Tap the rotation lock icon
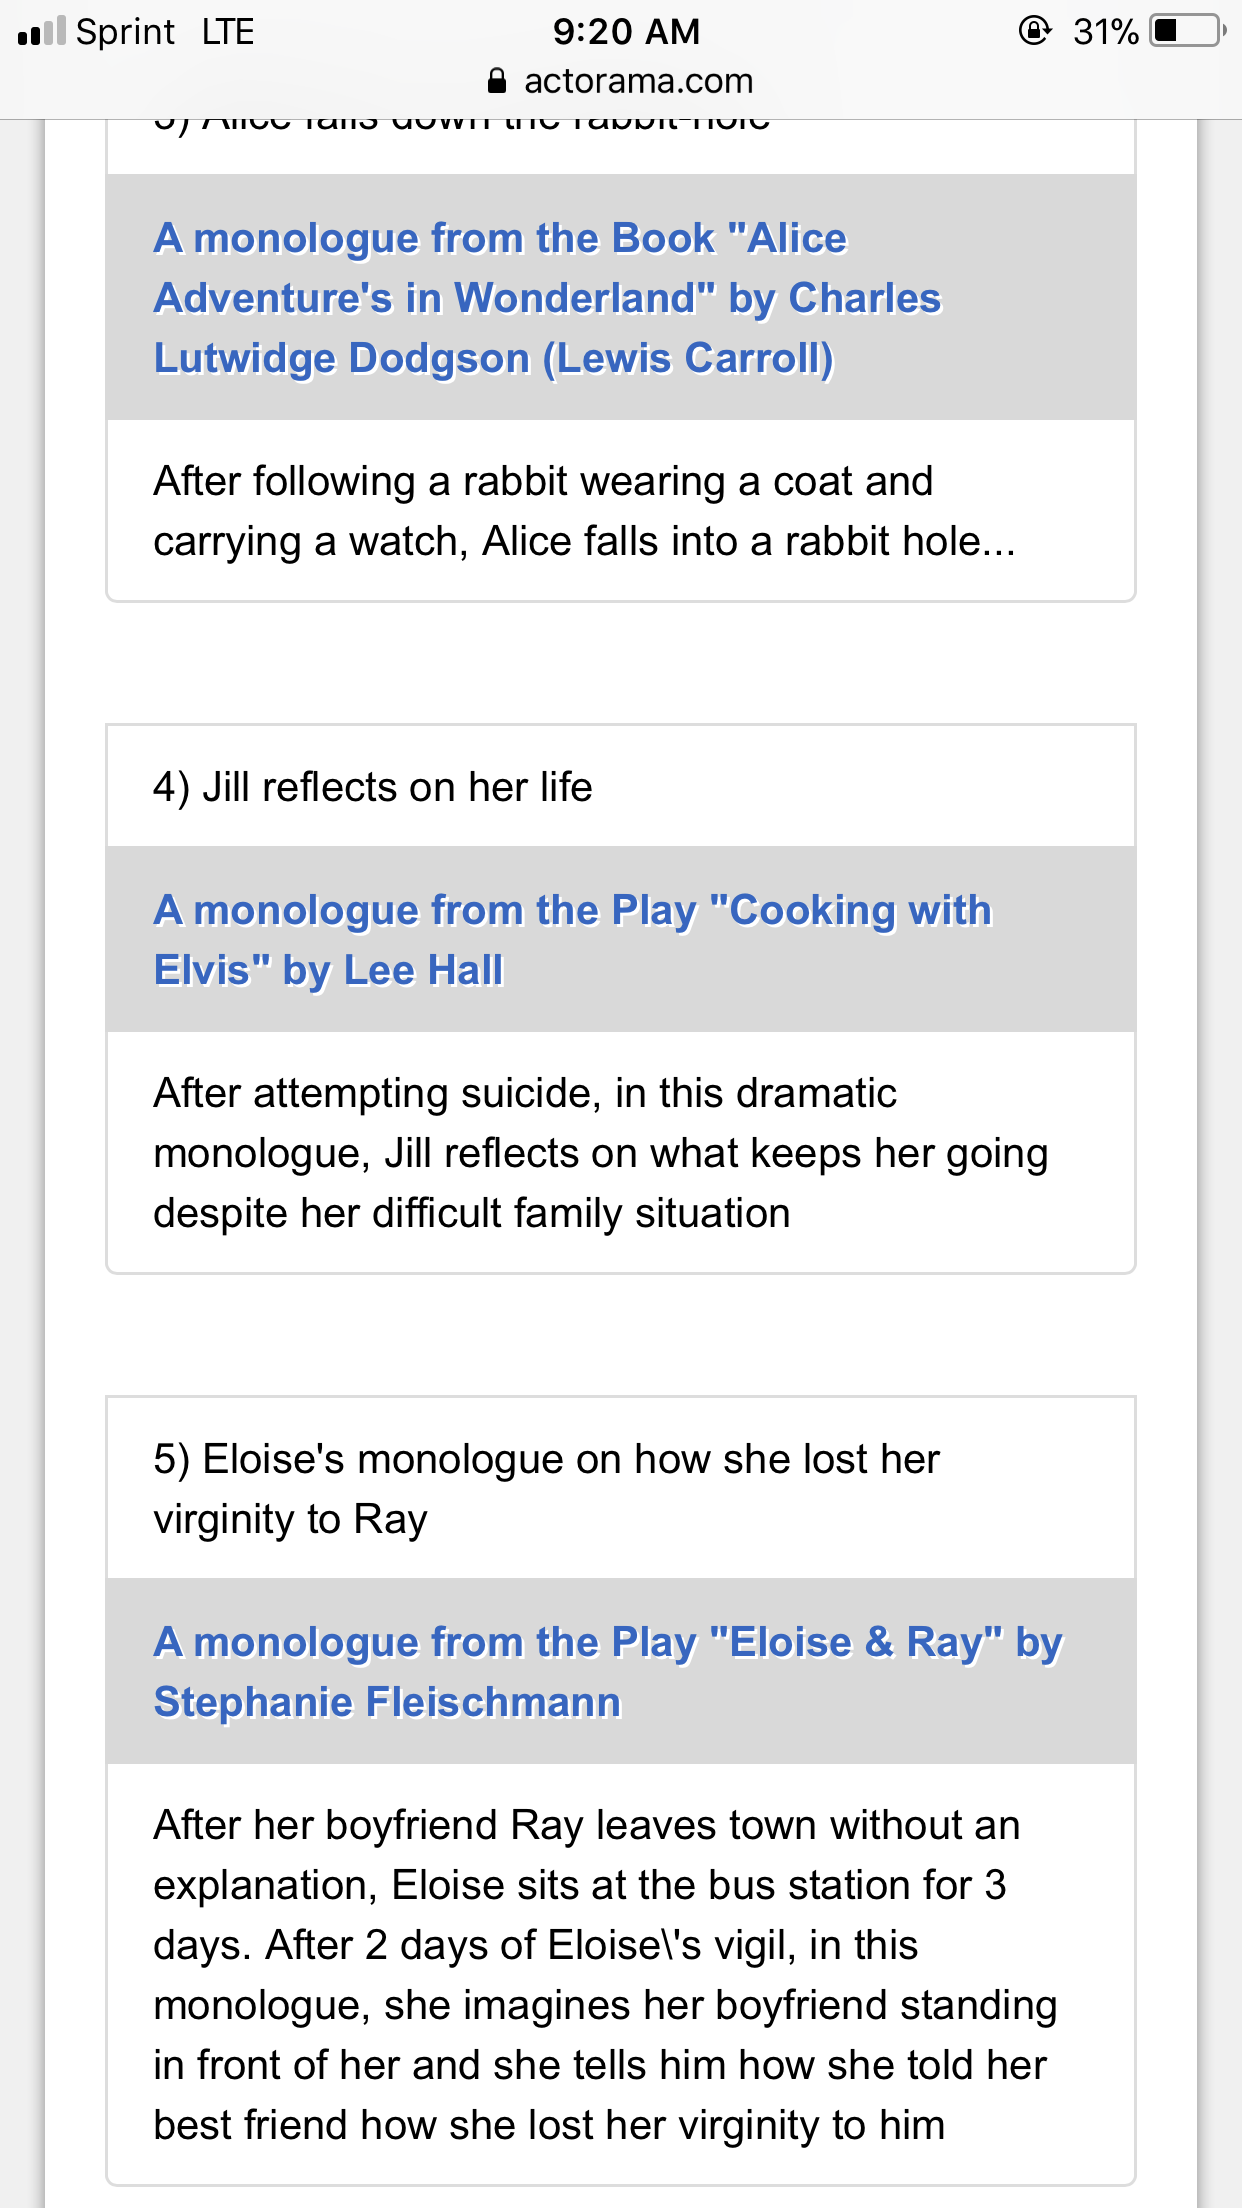This screenshot has width=1242, height=2208. point(1034,31)
